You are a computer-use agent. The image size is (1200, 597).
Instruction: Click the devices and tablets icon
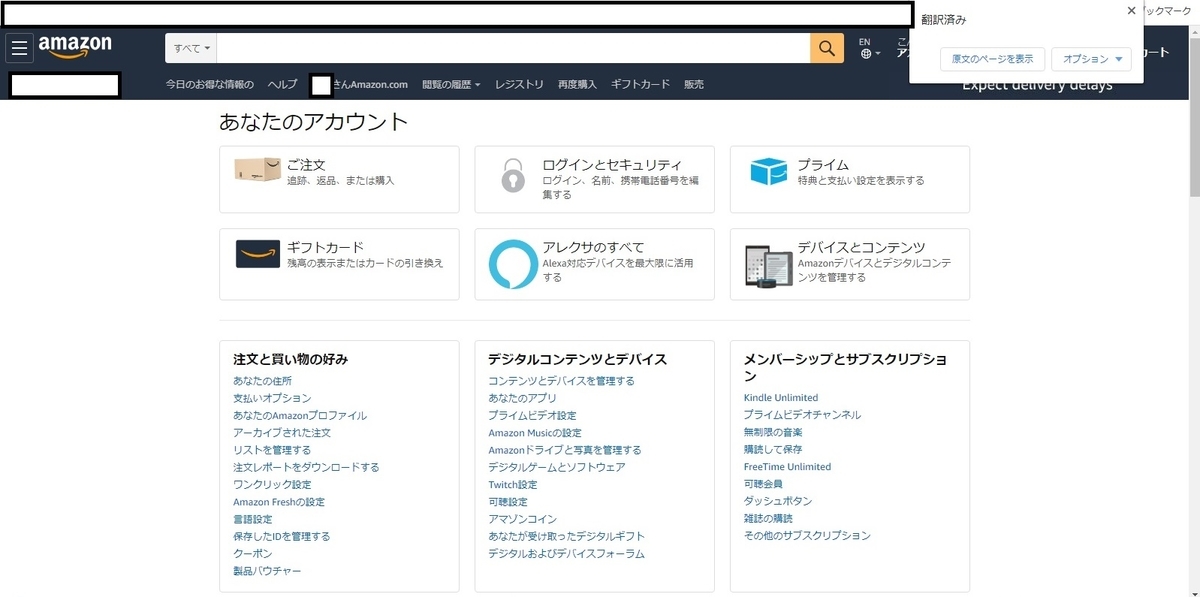click(767, 266)
